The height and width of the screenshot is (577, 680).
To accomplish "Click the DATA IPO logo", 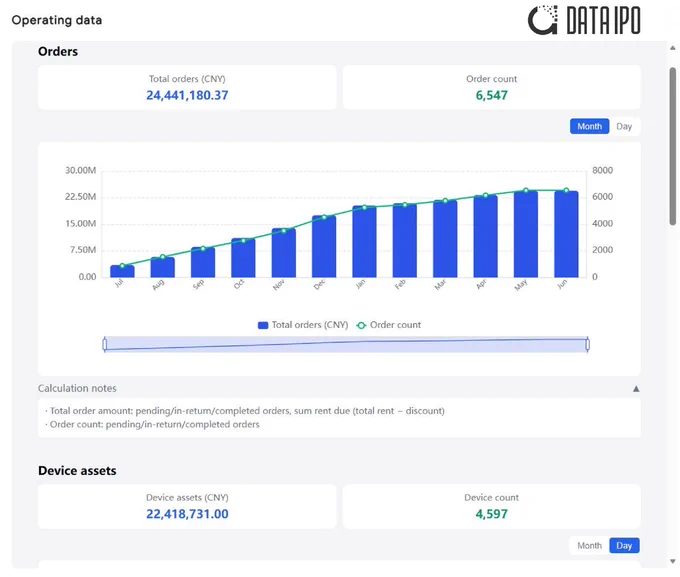I will pyautogui.click(x=584, y=20).
